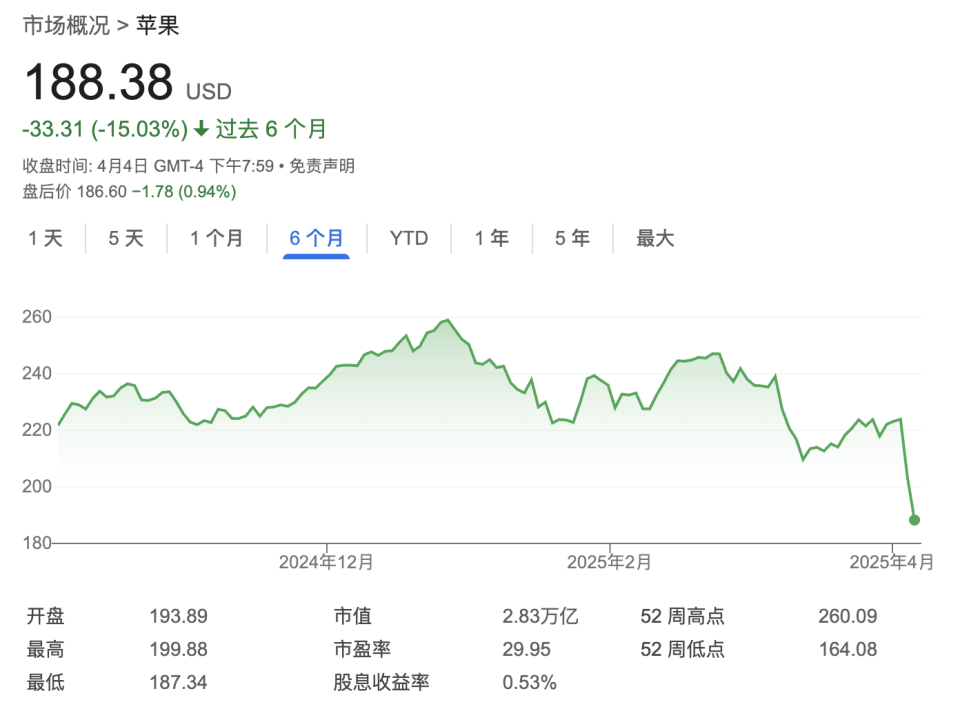This screenshot has height=720, width=960.
Task: Click the 最高 label
Action: pyautogui.click(x=45, y=649)
